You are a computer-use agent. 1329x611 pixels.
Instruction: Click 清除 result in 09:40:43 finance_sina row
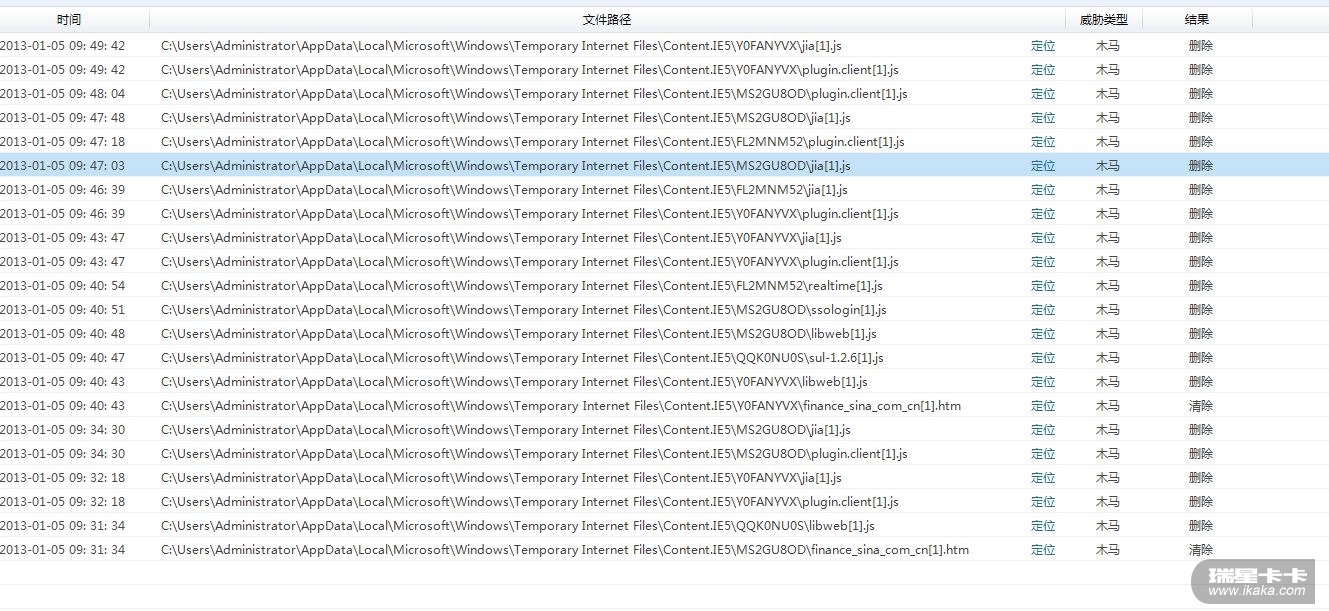(1201, 406)
